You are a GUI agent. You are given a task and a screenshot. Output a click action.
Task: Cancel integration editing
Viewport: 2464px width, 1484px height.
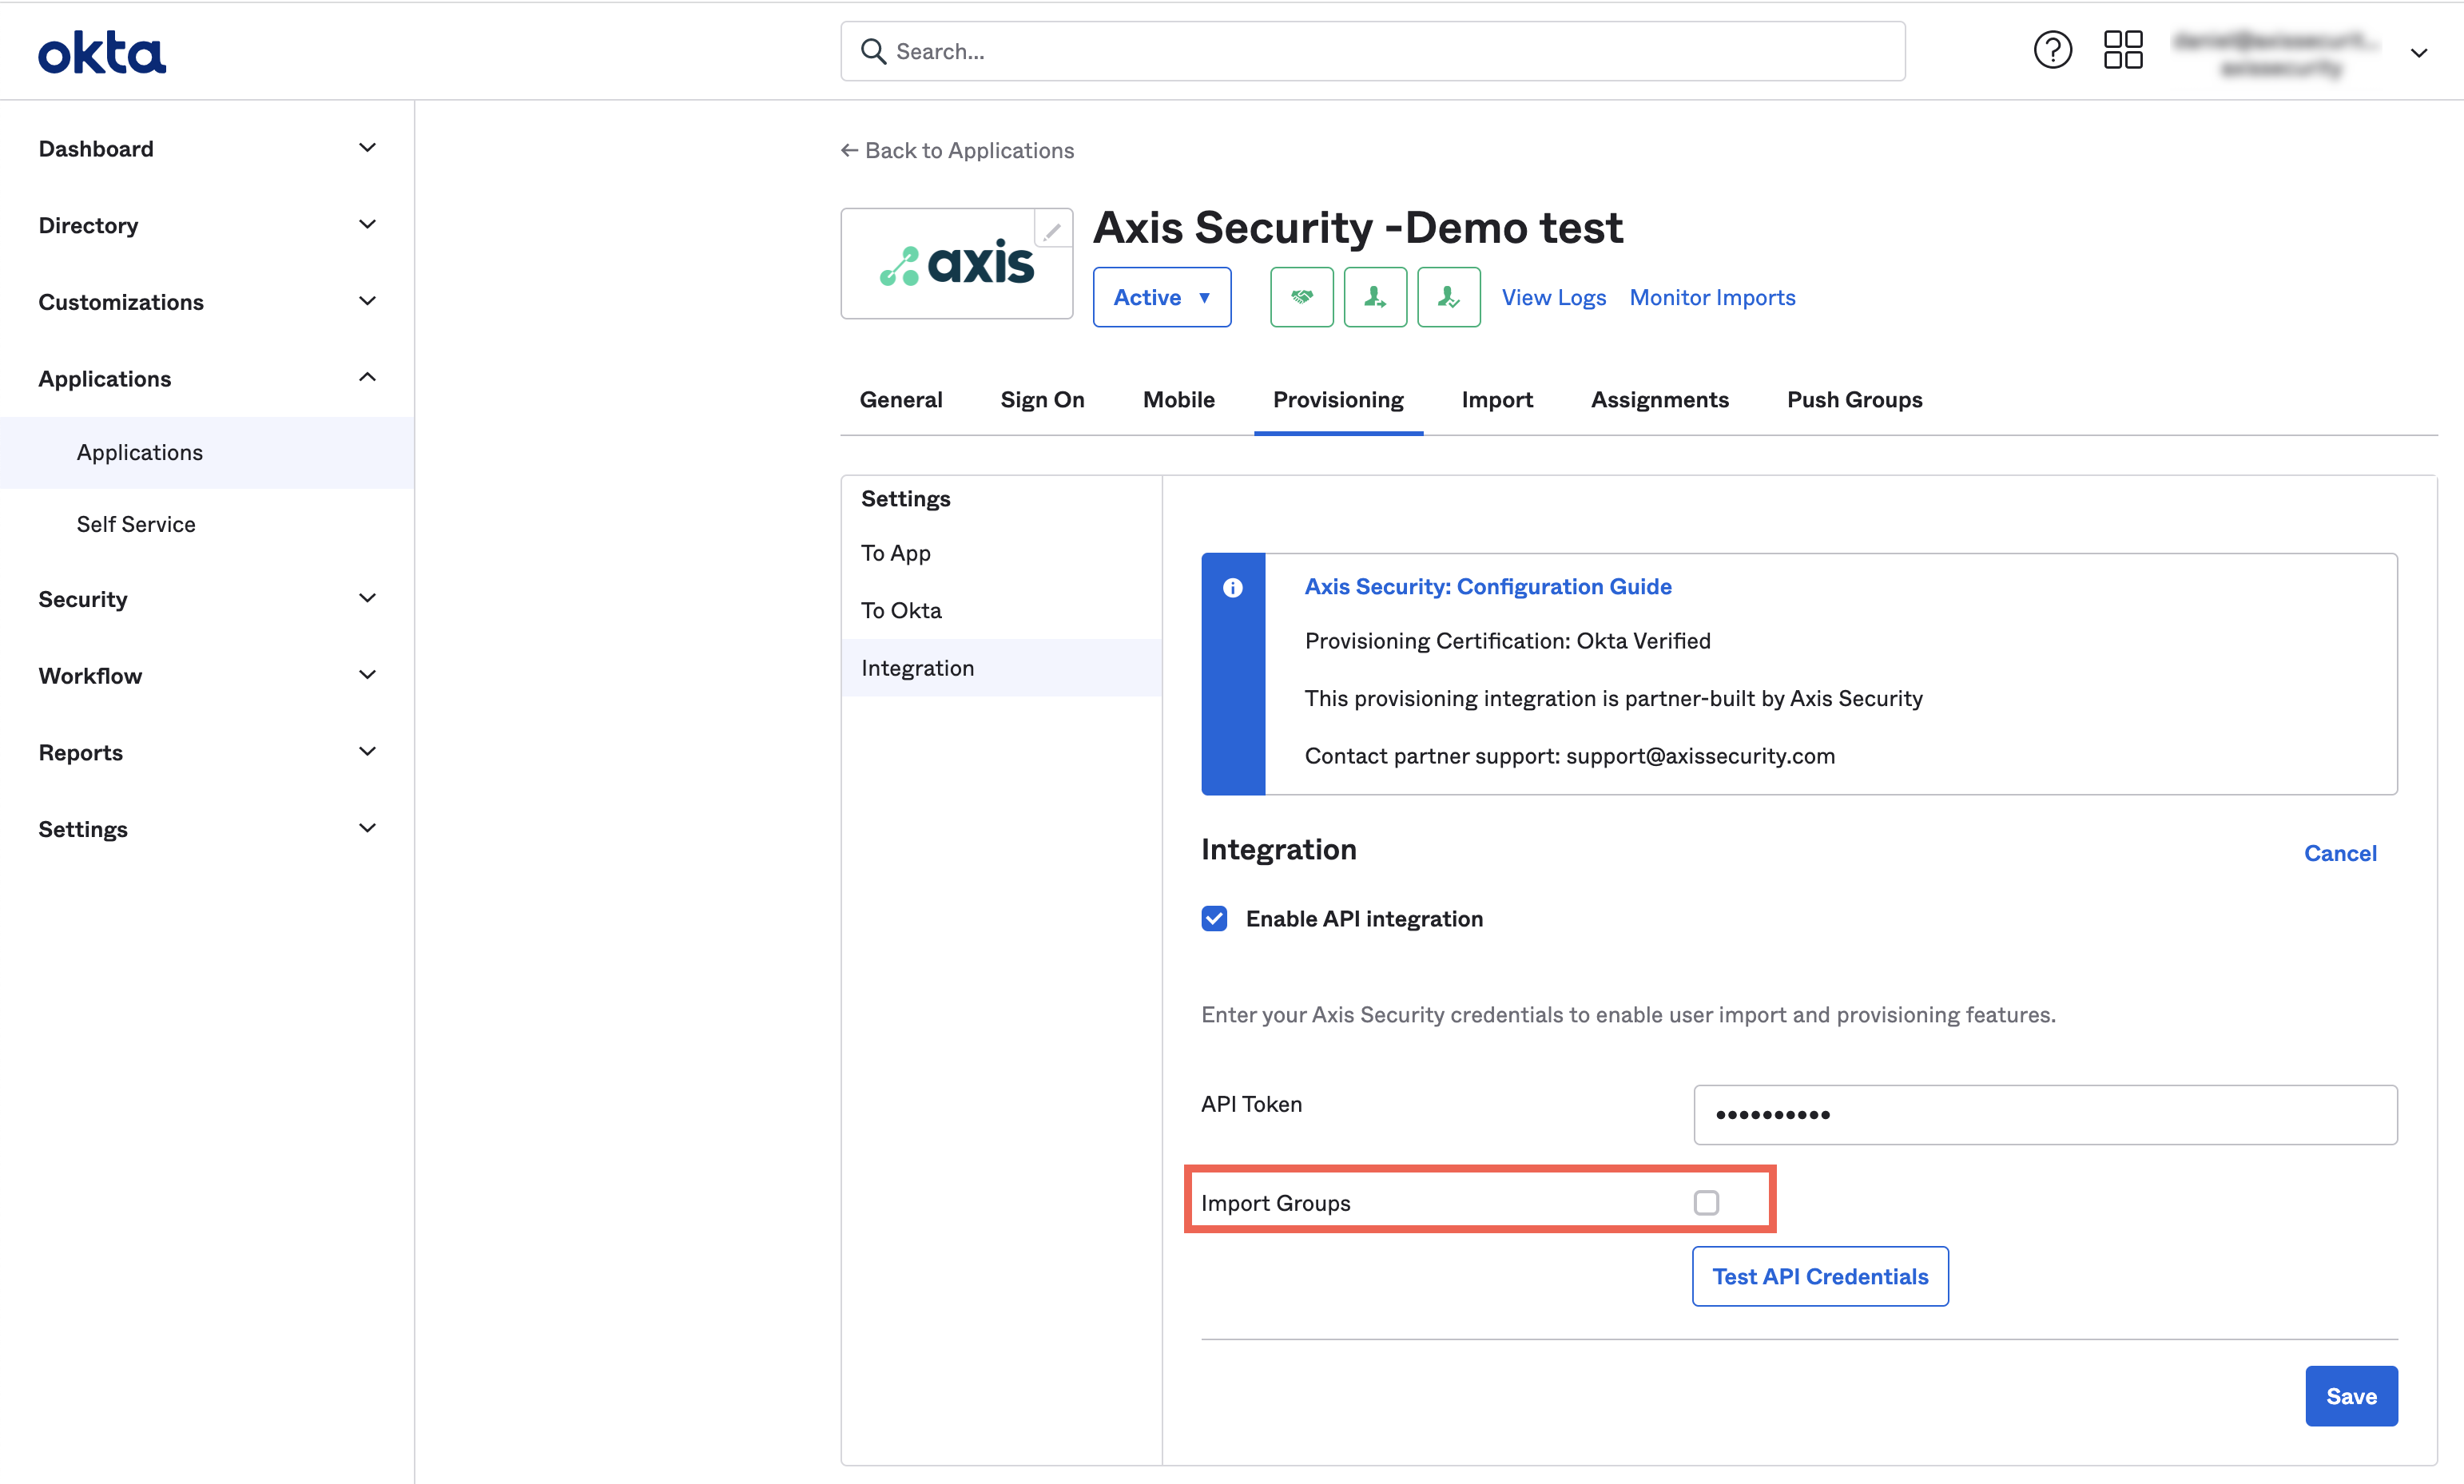(x=2340, y=853)
